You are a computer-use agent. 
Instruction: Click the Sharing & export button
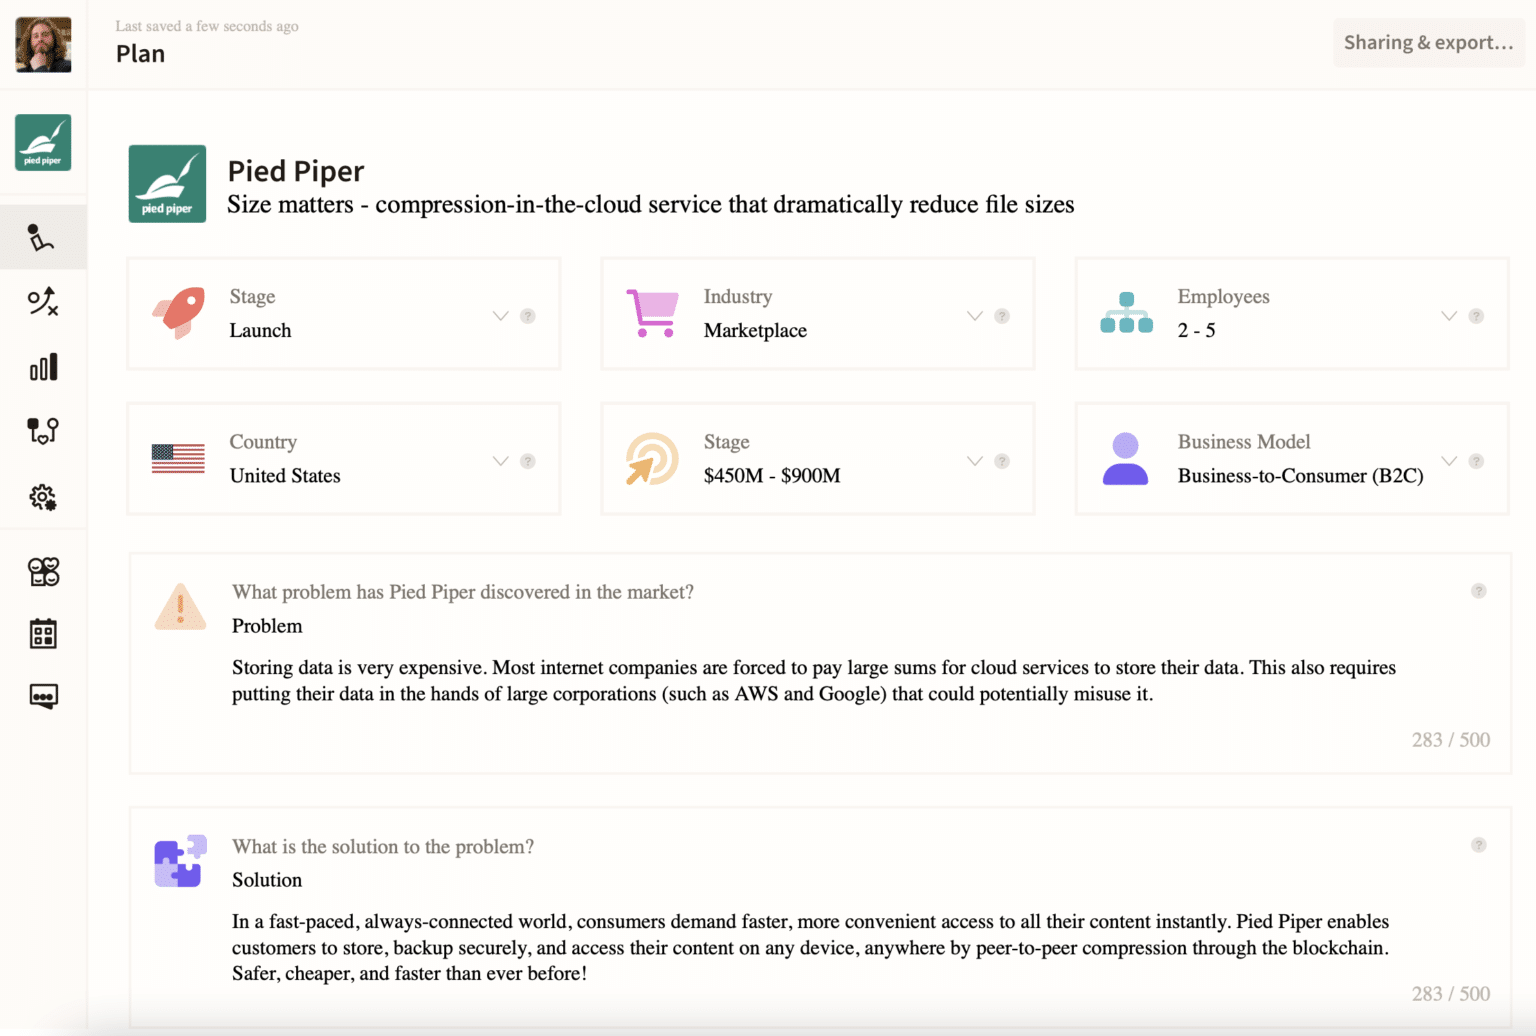click(x=1427, y=43)
